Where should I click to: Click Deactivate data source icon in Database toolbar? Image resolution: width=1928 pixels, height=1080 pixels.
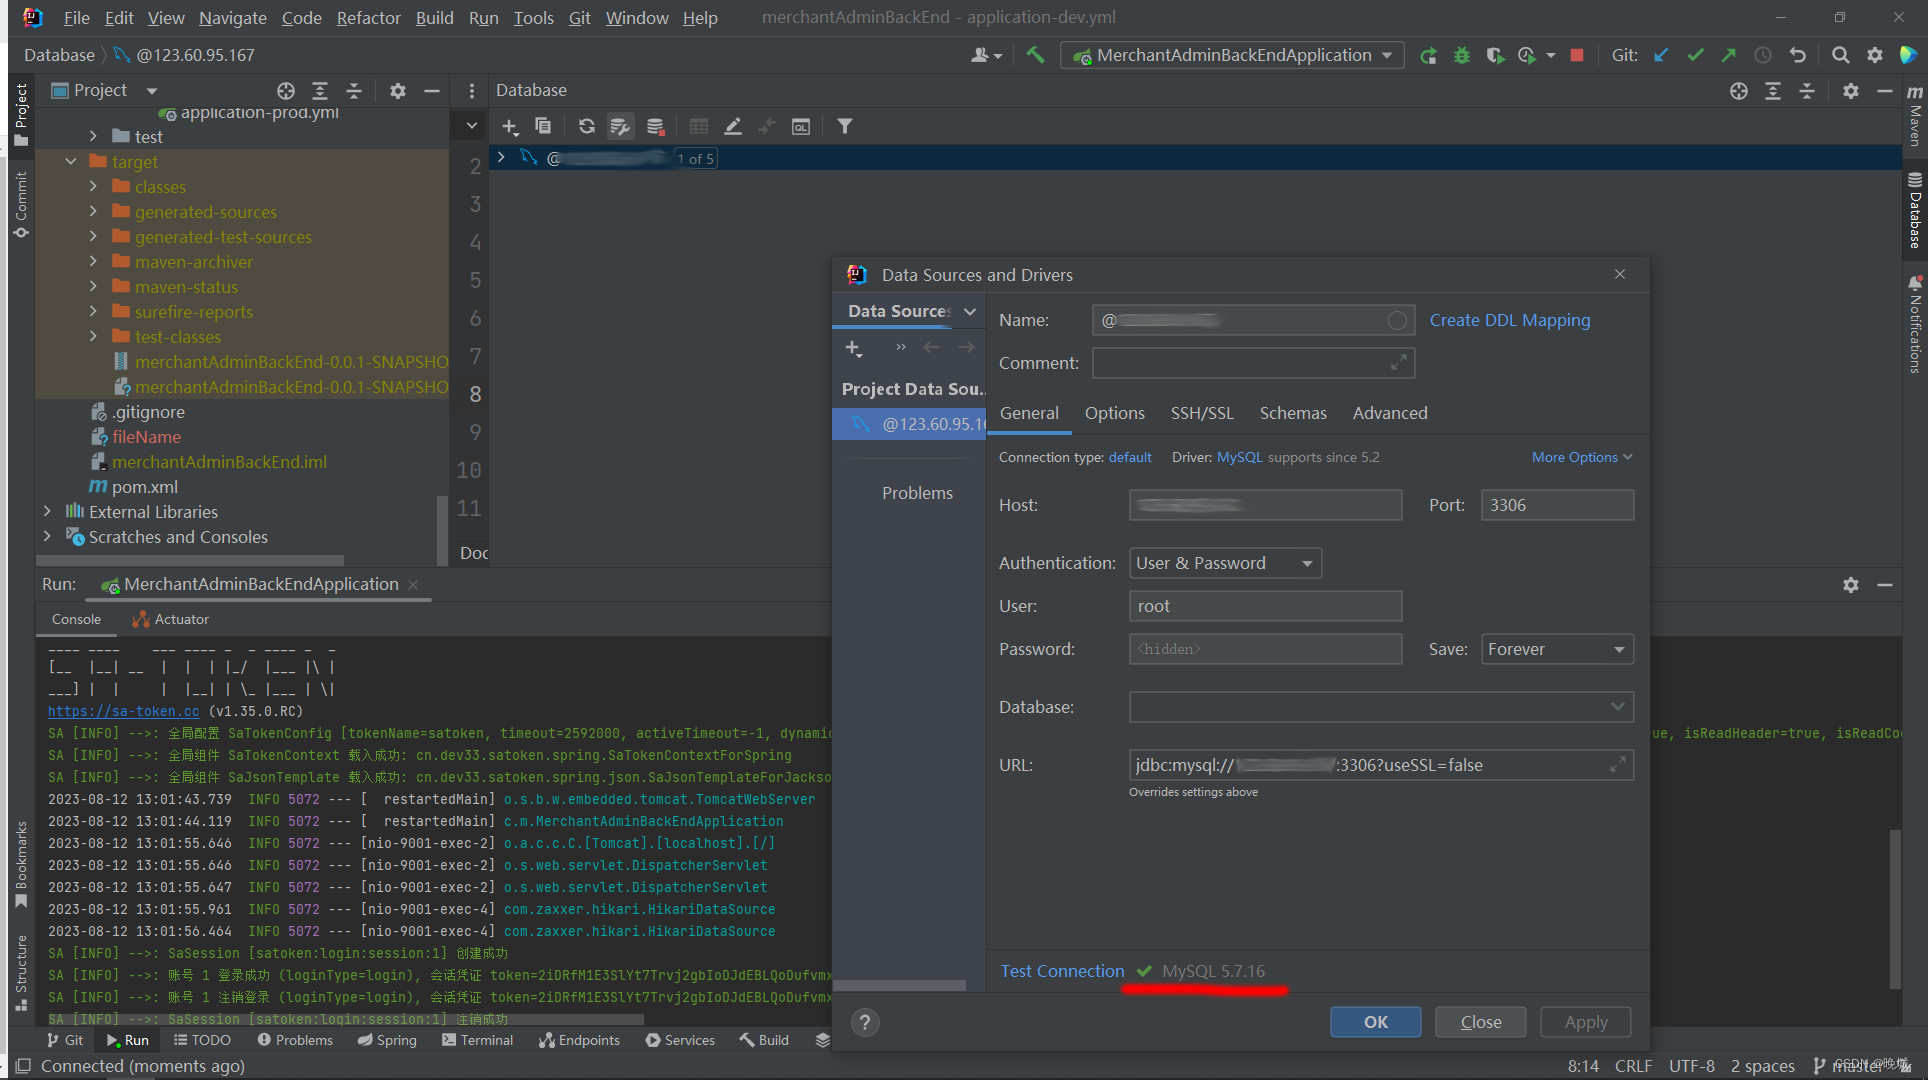(655, 126)
